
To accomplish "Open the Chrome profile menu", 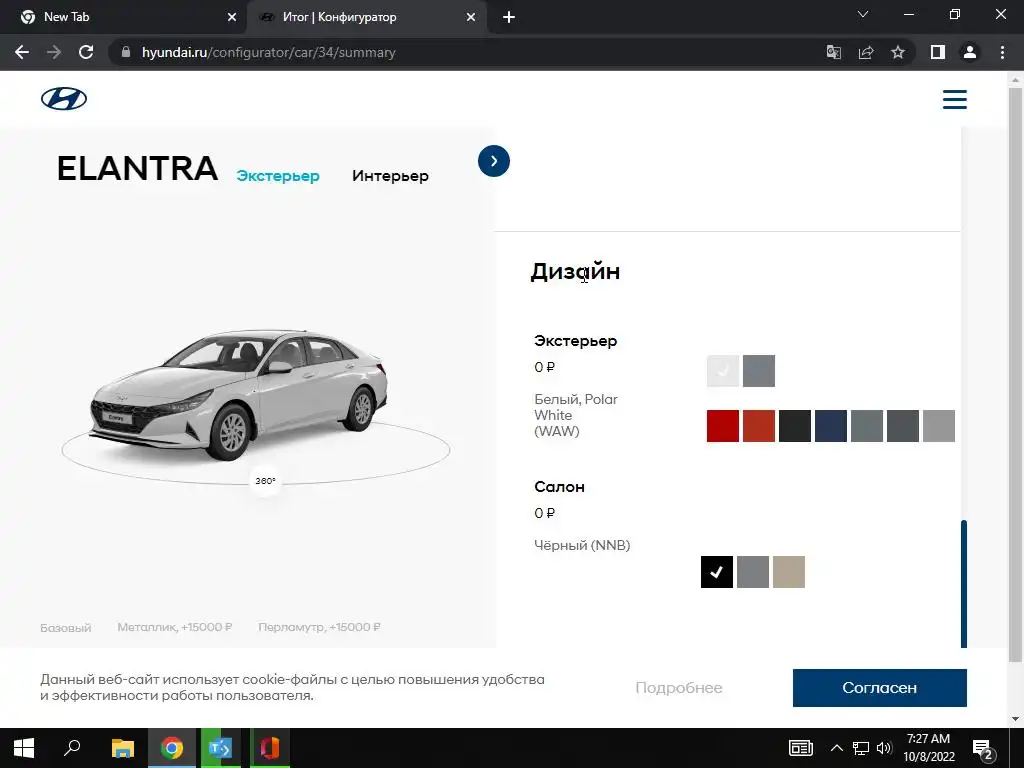I will [x=970, y=52].
